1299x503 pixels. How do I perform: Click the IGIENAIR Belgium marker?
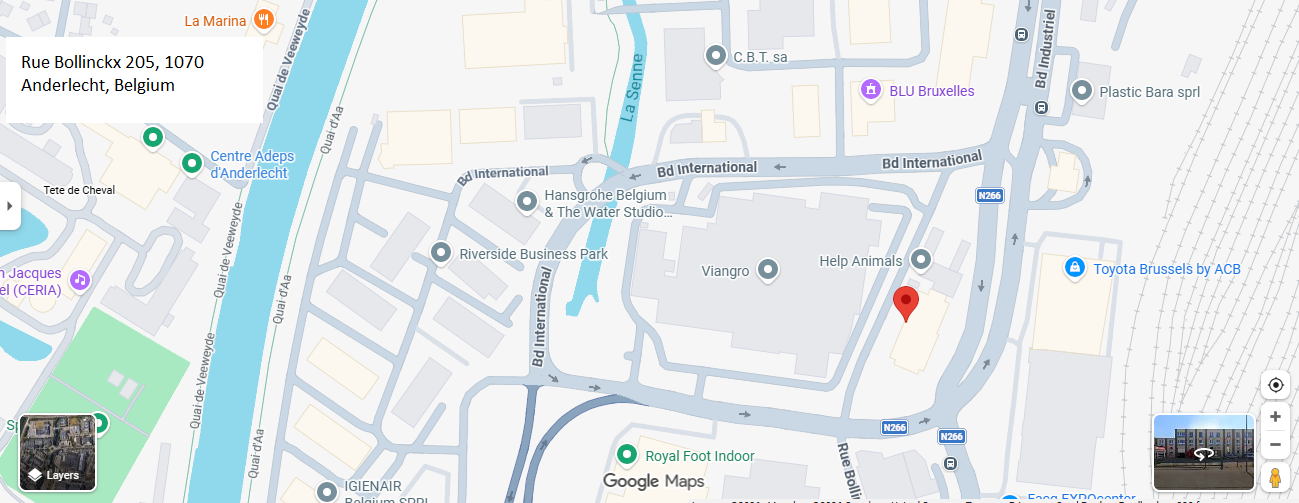tap(327, 491)
